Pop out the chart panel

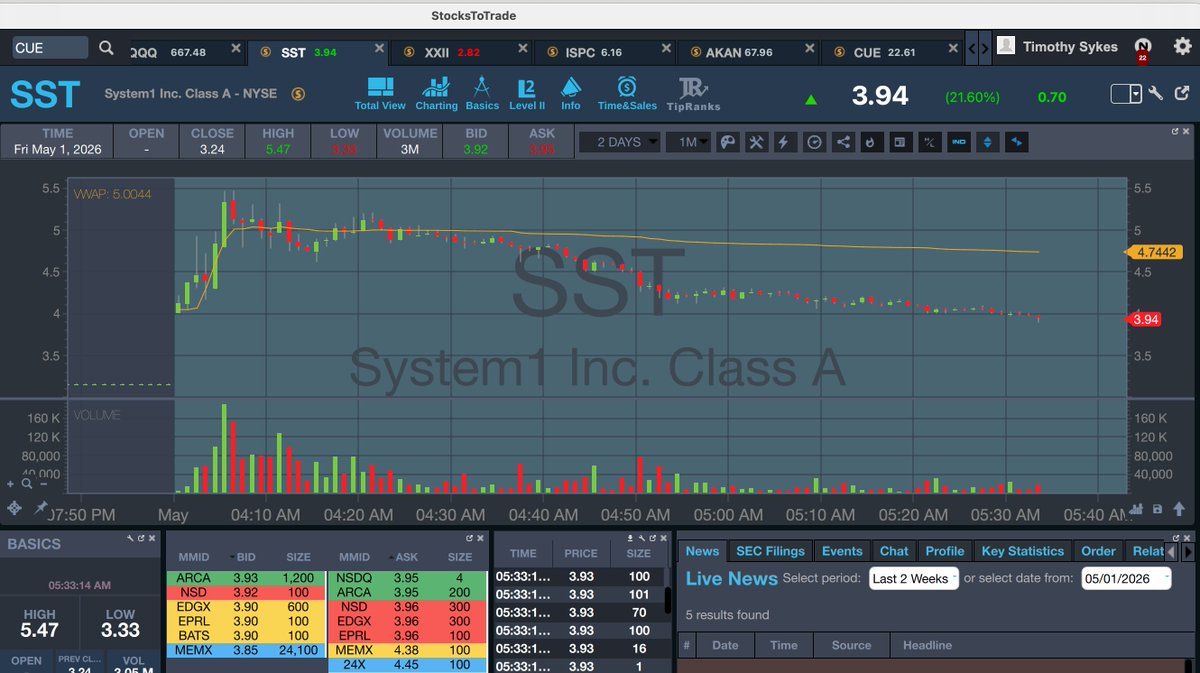1176,131
